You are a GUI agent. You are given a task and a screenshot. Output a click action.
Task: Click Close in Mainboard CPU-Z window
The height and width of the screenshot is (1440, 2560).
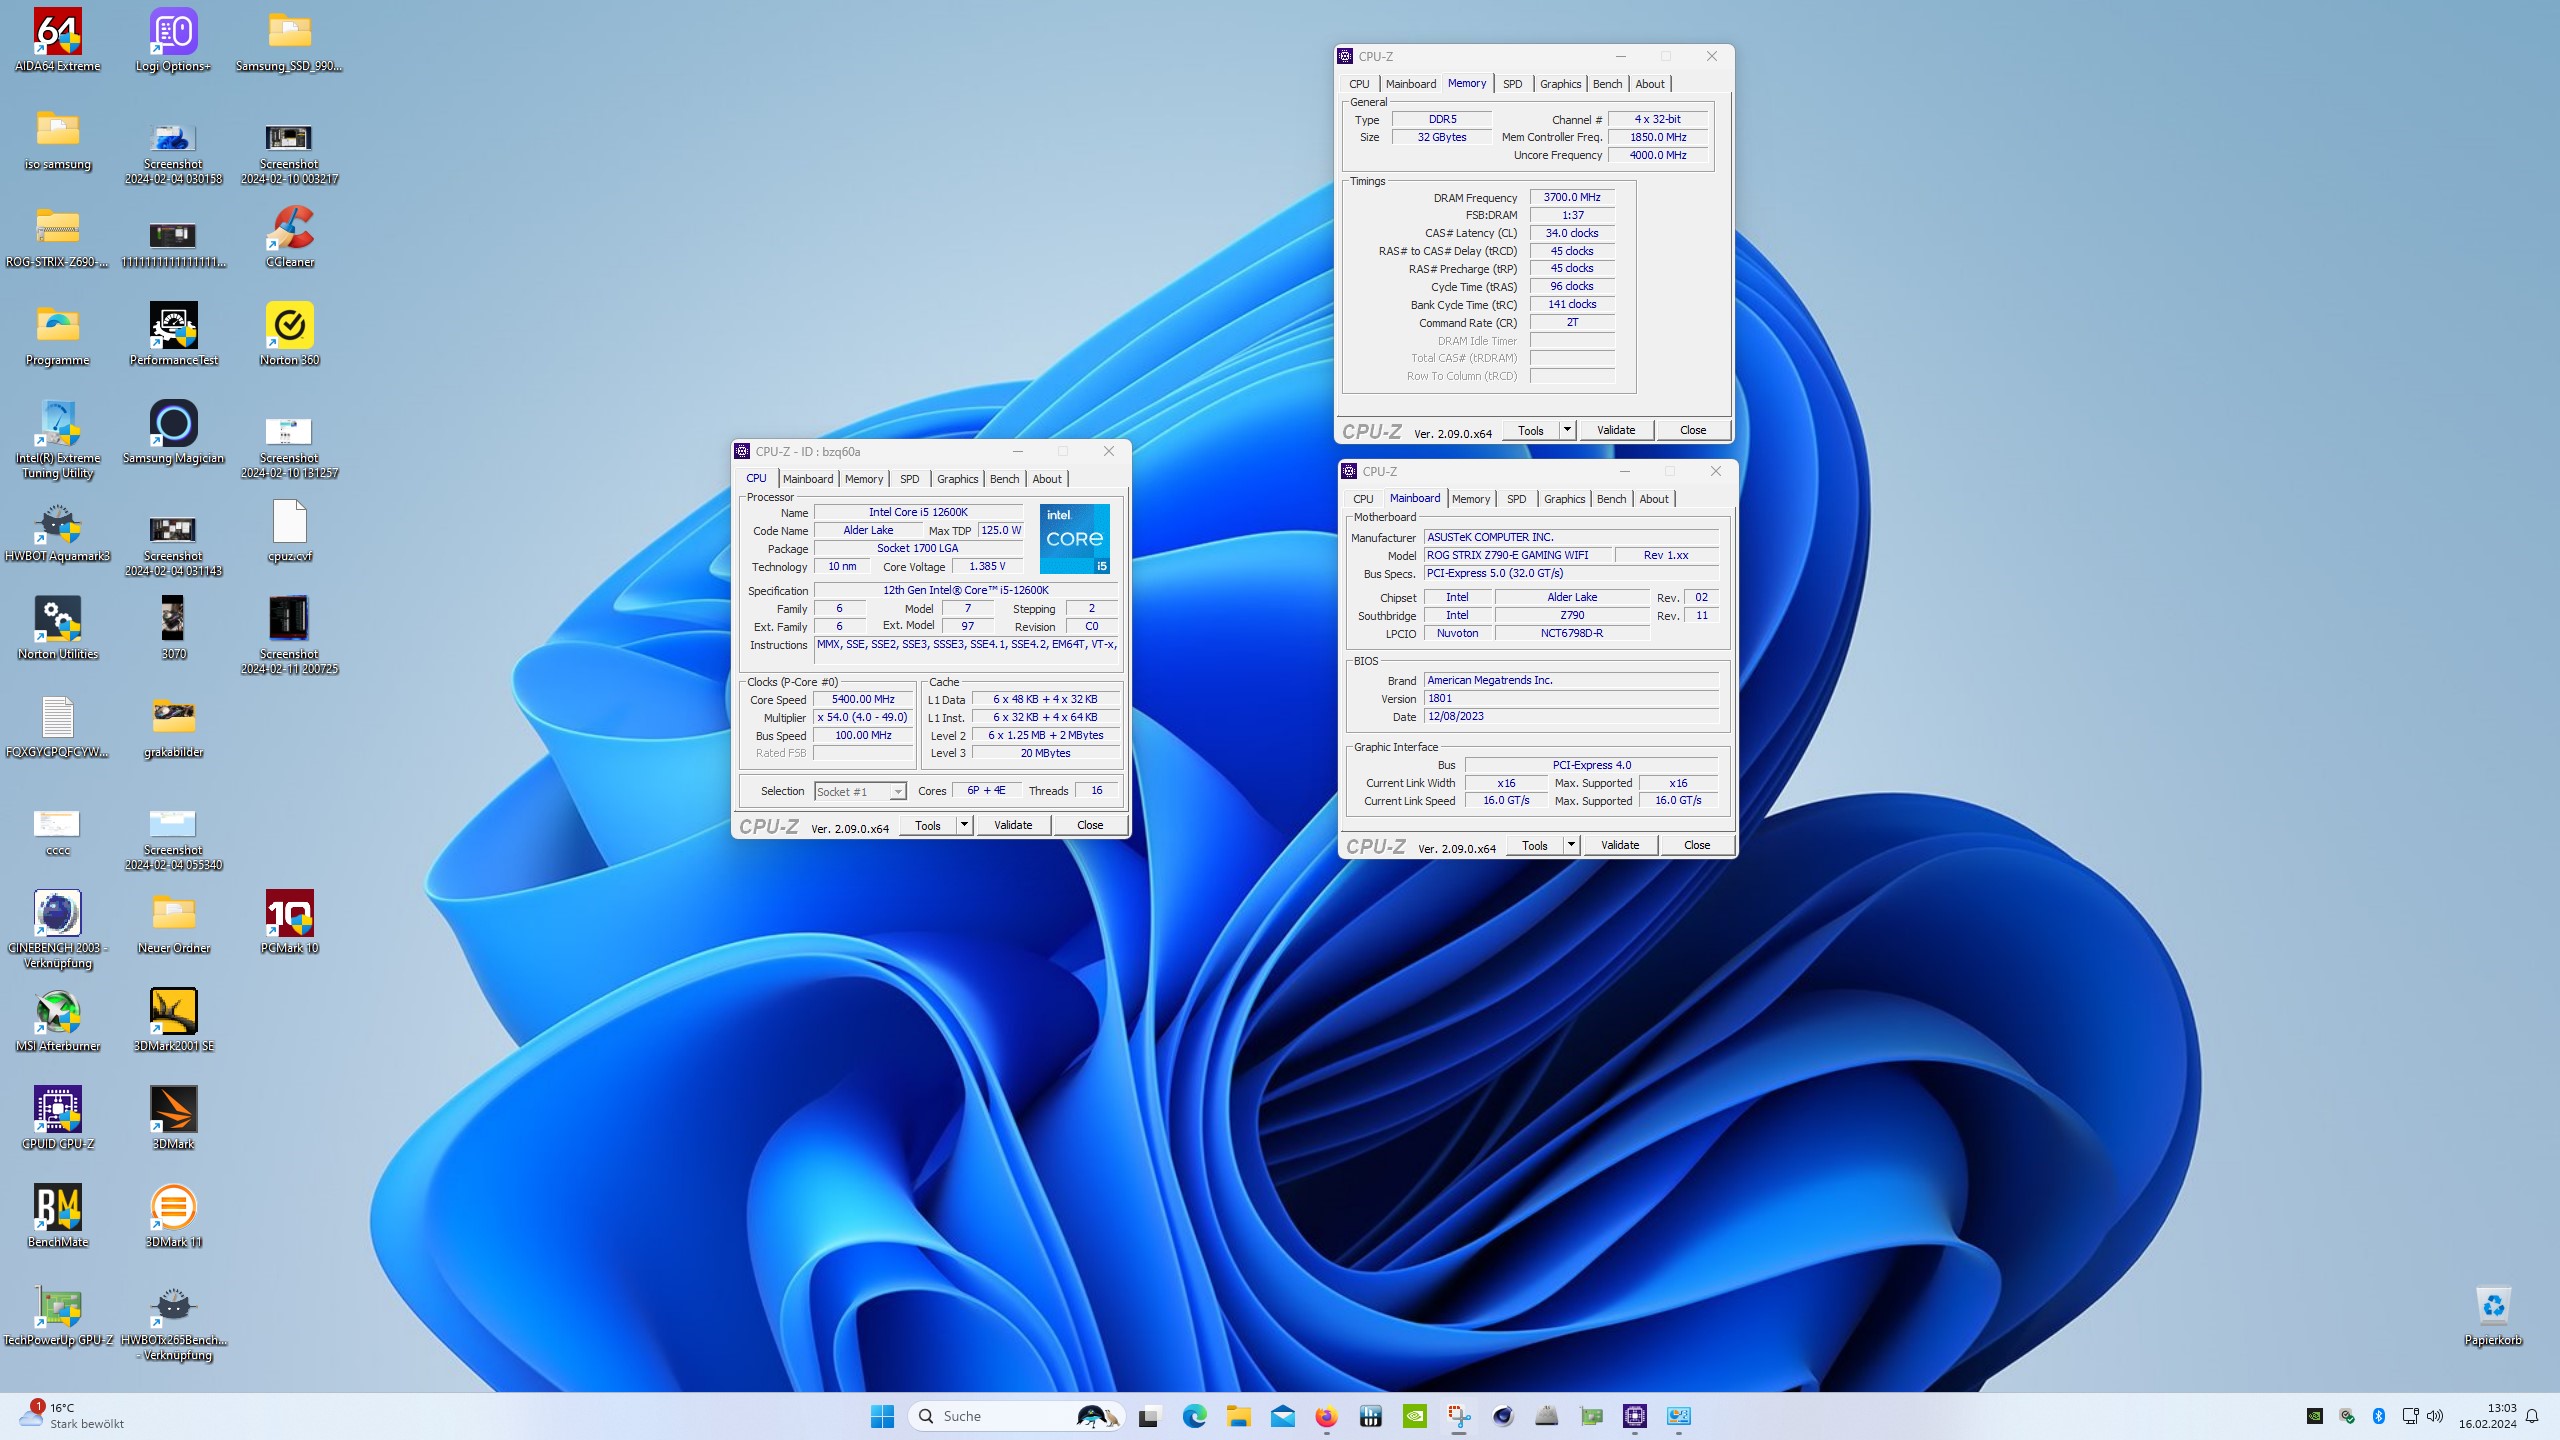(1697, 845)
